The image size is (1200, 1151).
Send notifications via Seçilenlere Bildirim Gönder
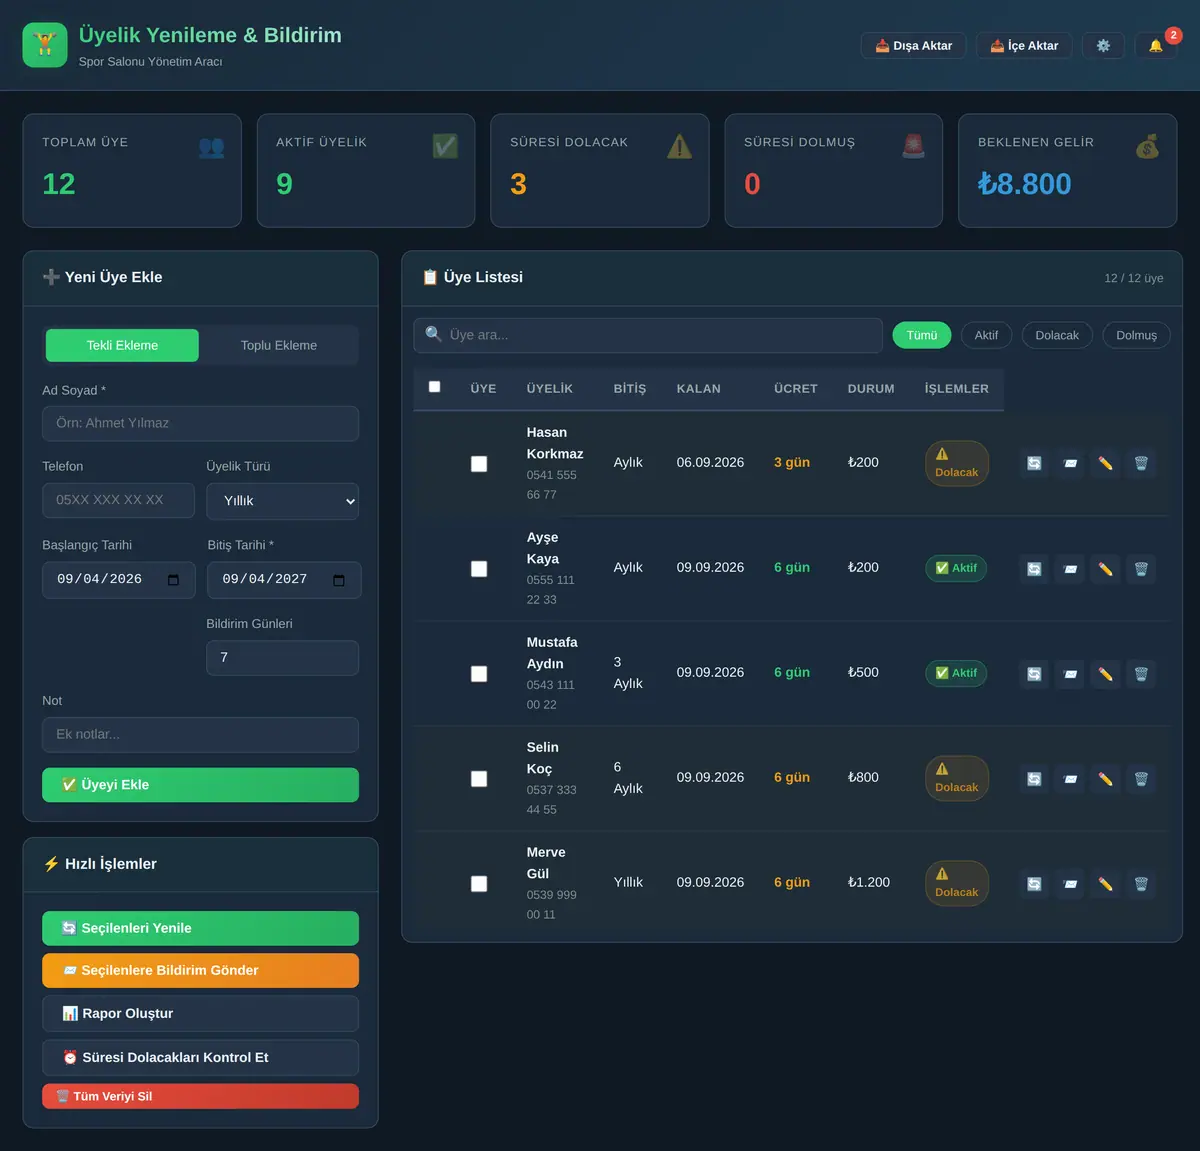[200, 970]
